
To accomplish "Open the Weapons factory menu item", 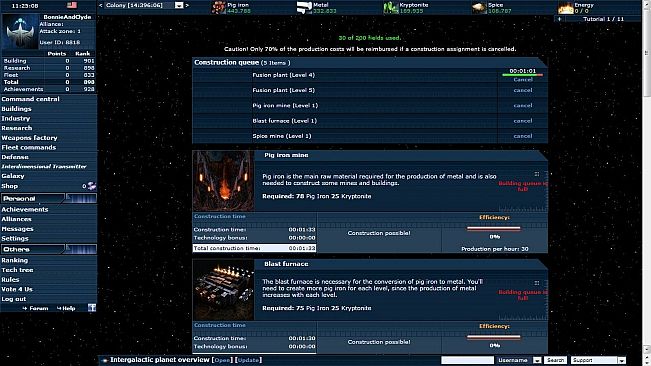I will coord(29,138).
